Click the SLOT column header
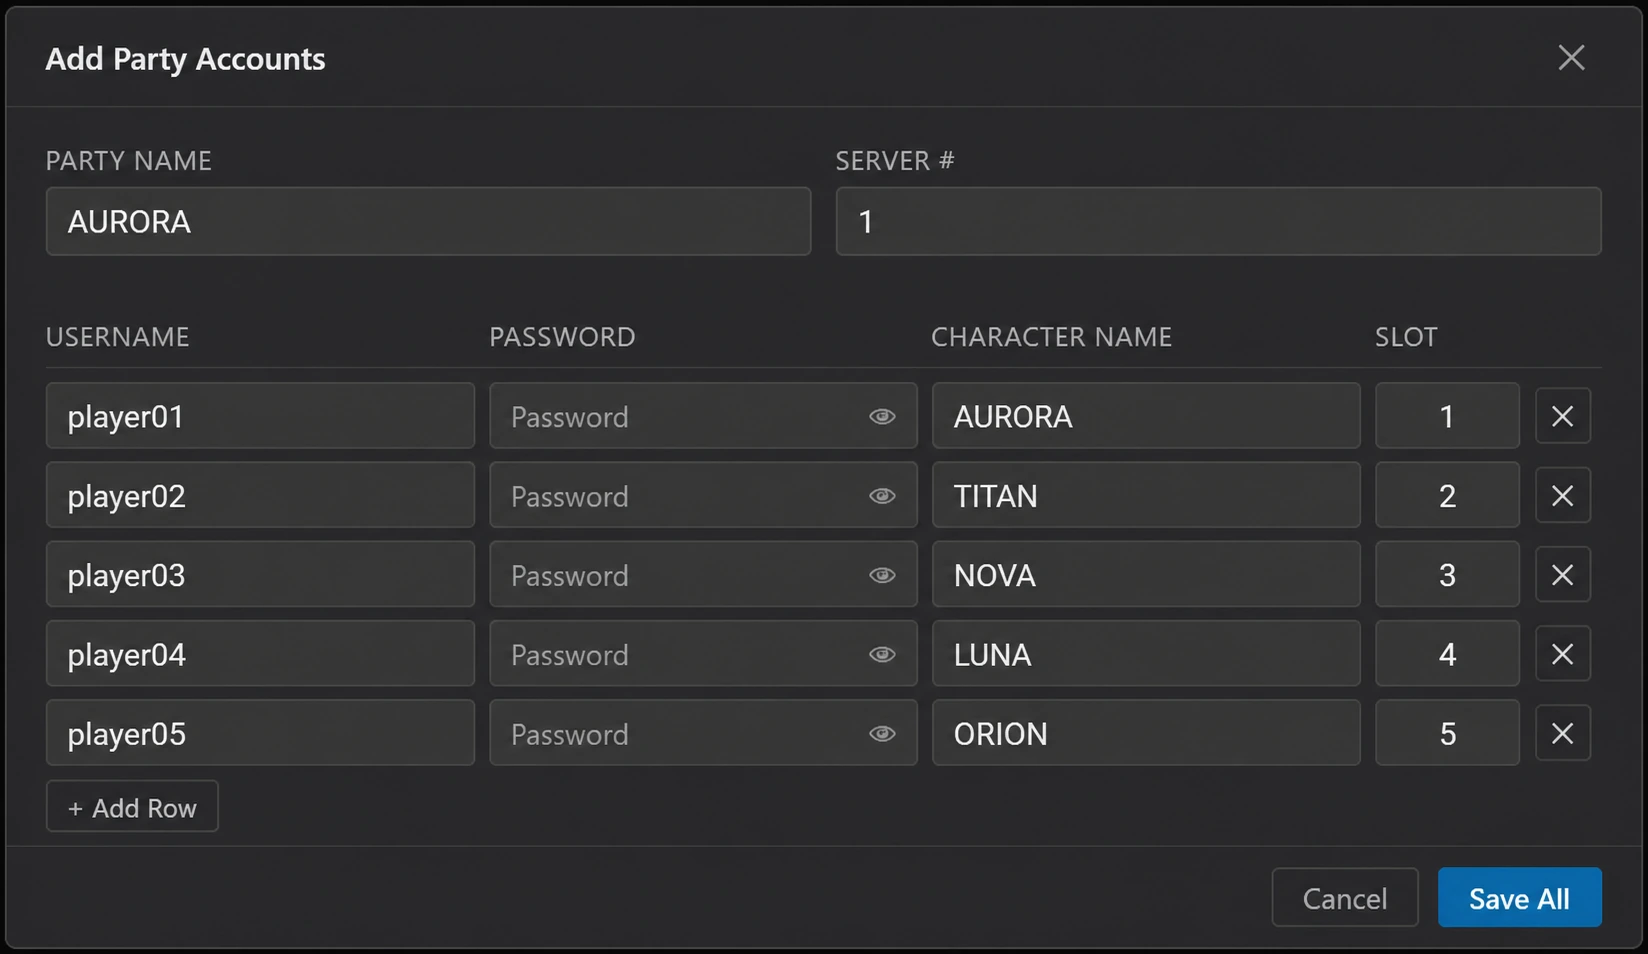This screenshot has width=1648, height=954. pos(1406,337)
